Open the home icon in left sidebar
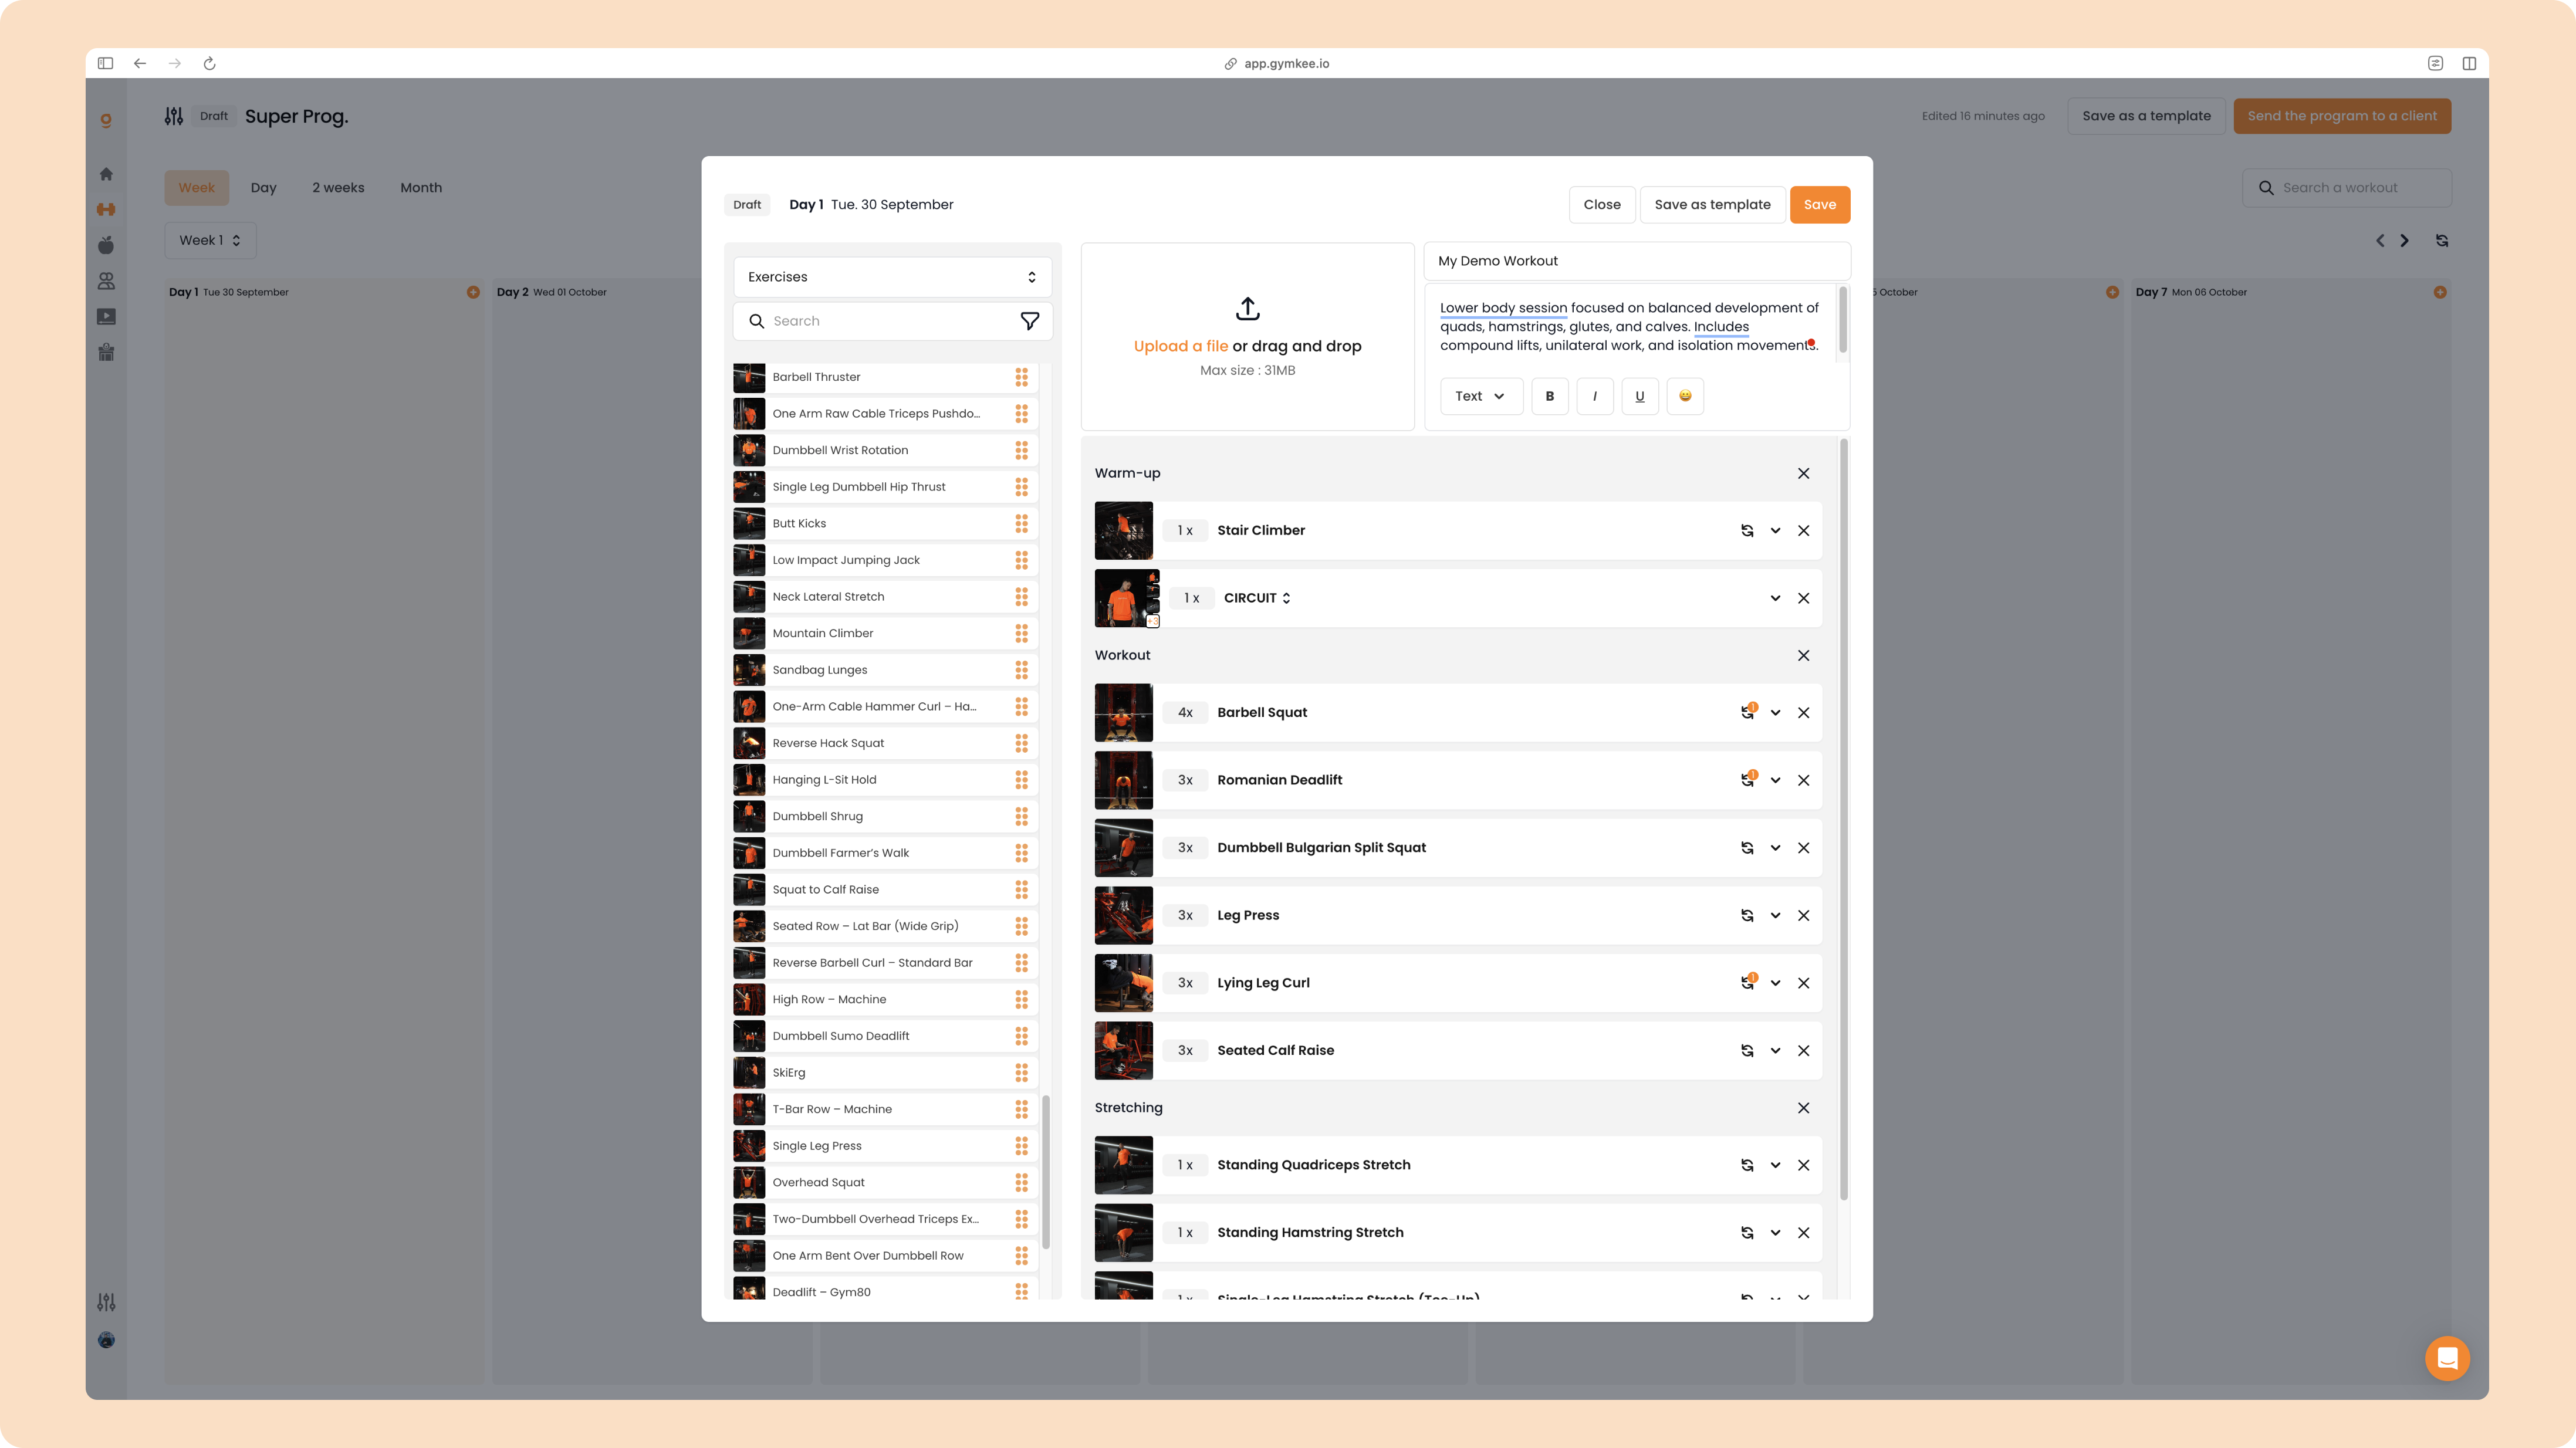 pyautogui.click(x=106, y=174)
